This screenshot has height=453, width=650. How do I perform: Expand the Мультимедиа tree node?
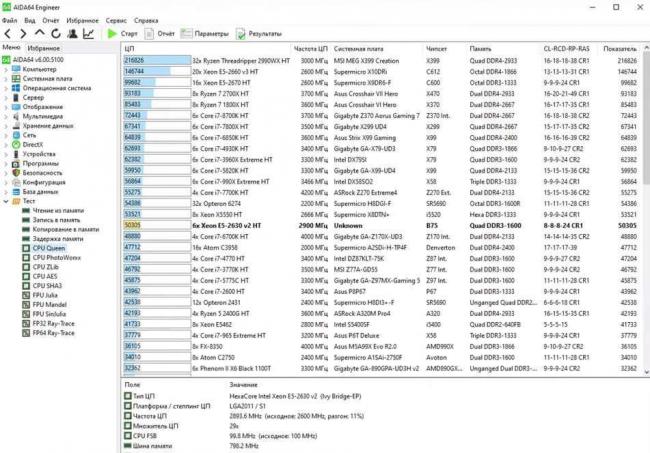[6, 116]
